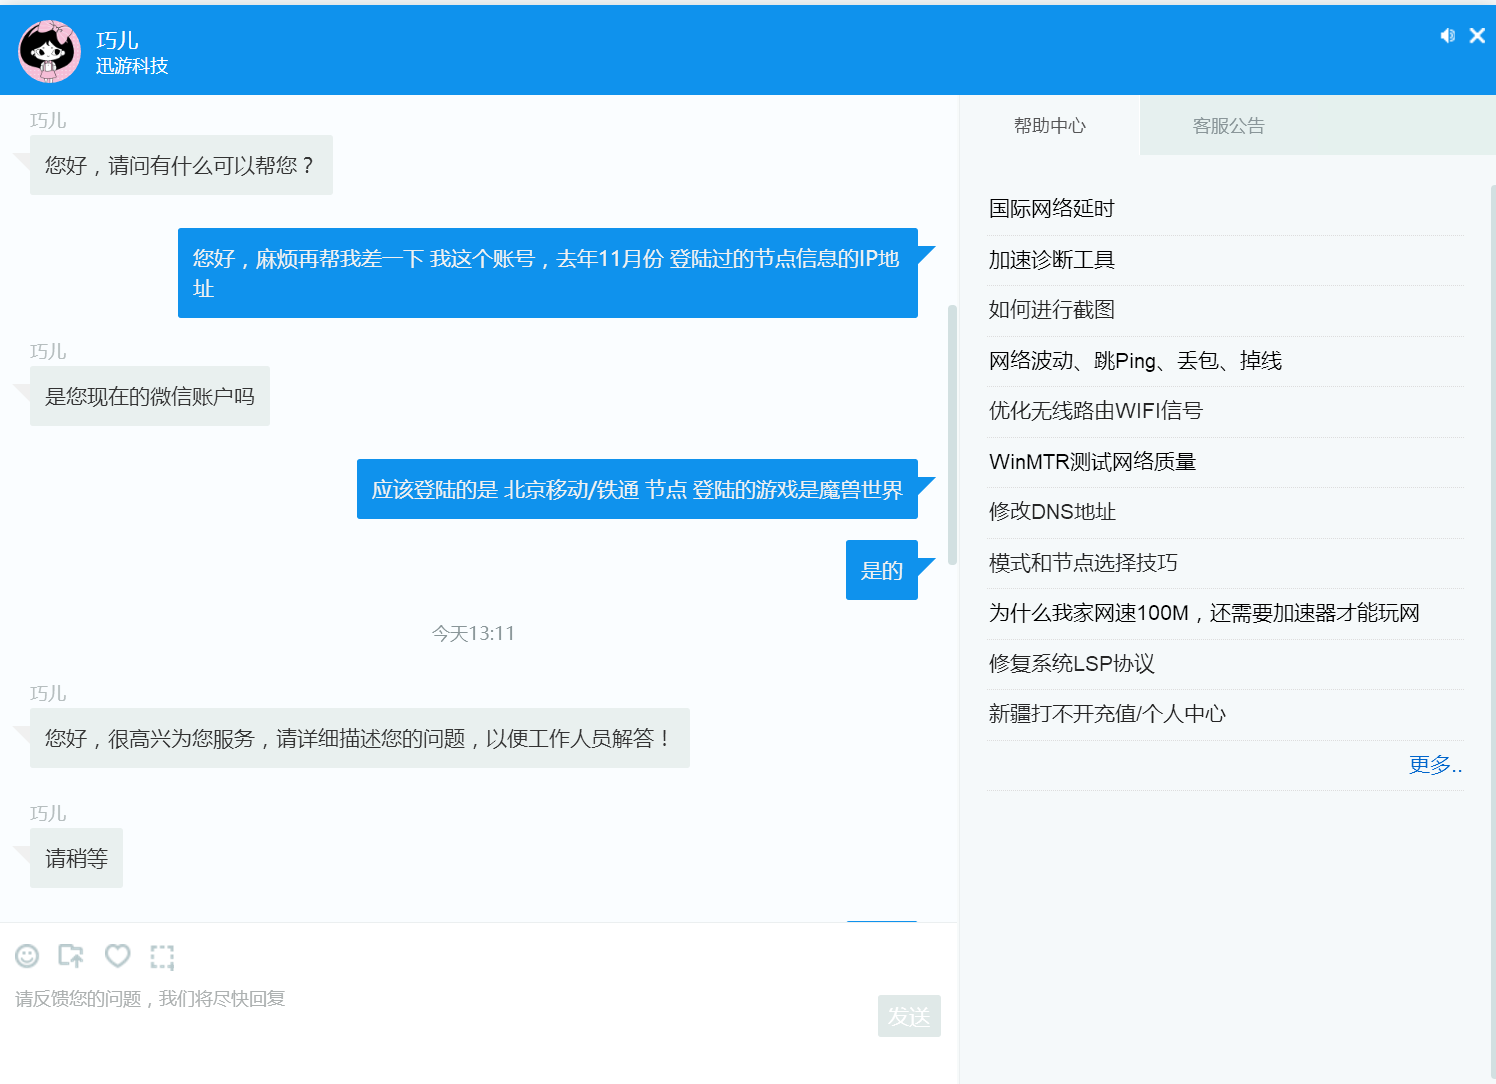This screenshot has height=1084, width=1496.
Task: Click the emoji smiley icon
Action: [x=27, y=956]
